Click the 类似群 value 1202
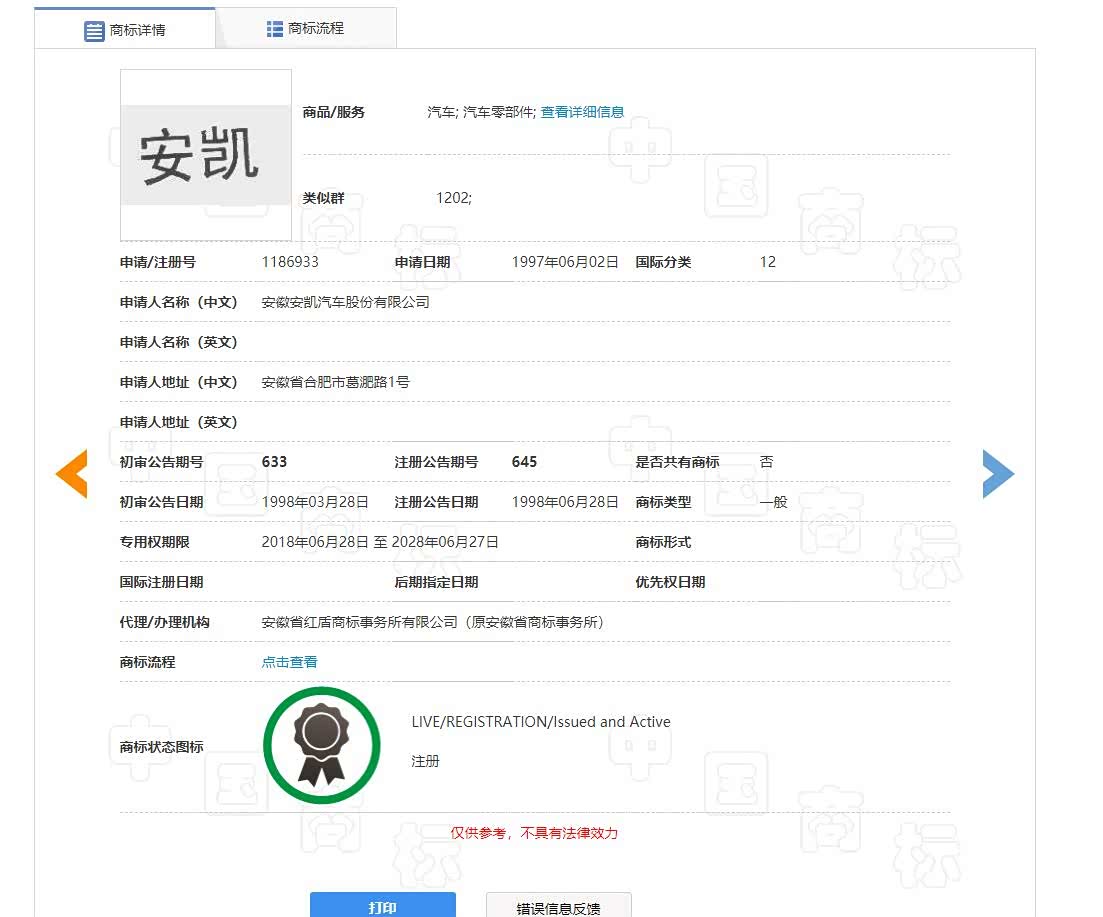This screenshot has height=917, width=1103. [x=453, y=198]
